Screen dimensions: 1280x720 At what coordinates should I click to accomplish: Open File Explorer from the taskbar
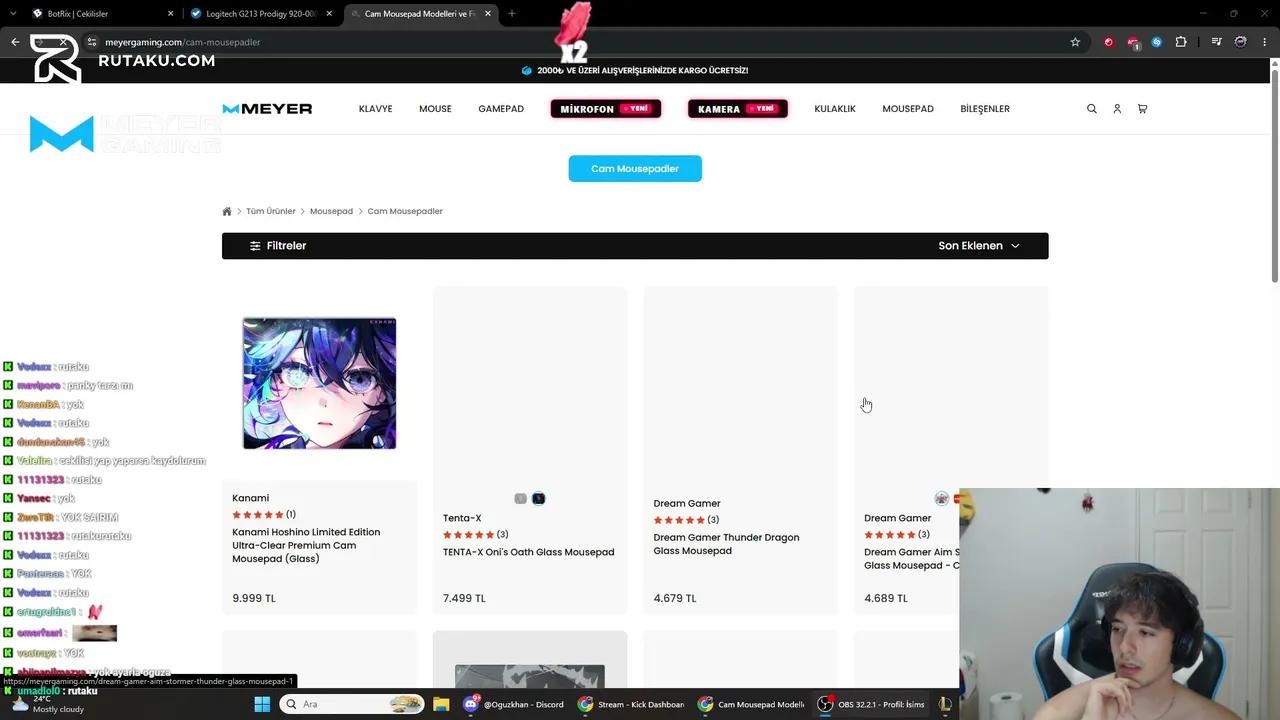(441, 704)
